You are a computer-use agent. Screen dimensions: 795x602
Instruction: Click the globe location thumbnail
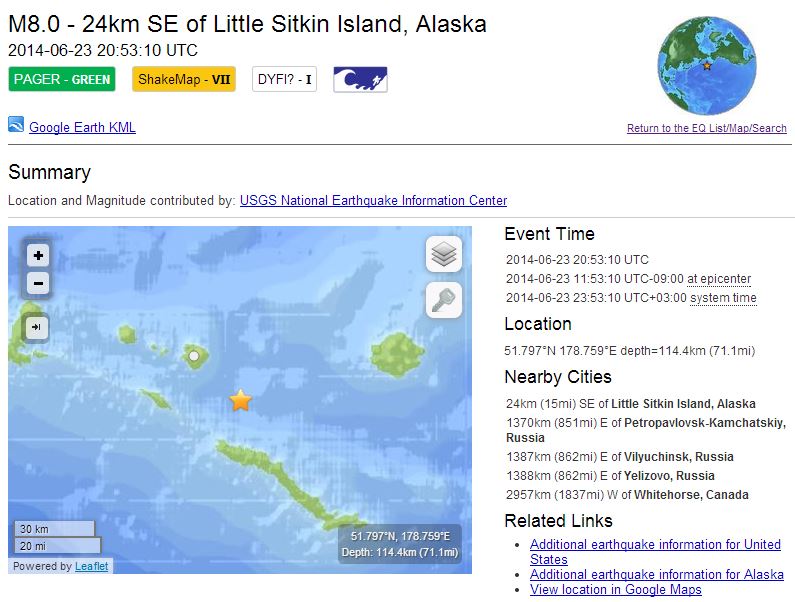[708, 66]
